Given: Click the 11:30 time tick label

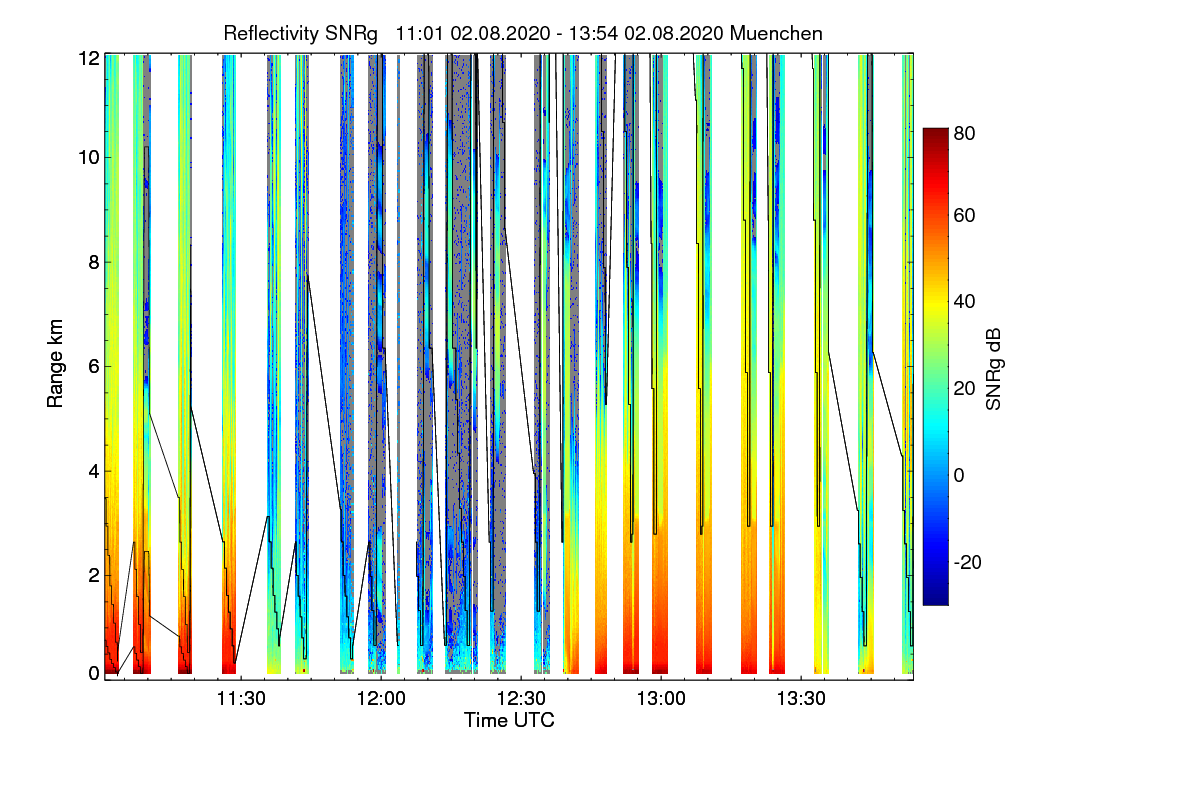Looking at the screenshot, I should click(240, 699).
